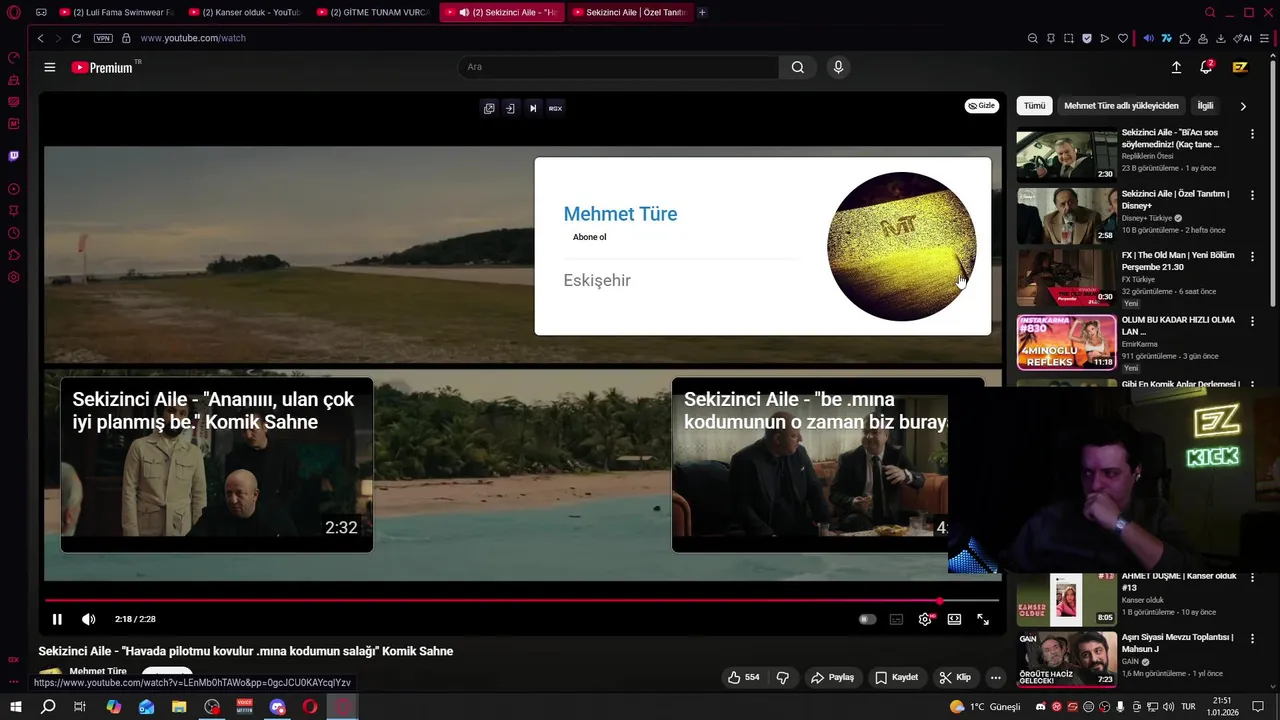1280x720 pixels.
Task: Reload the current page
Action: (x=76, y=38)
